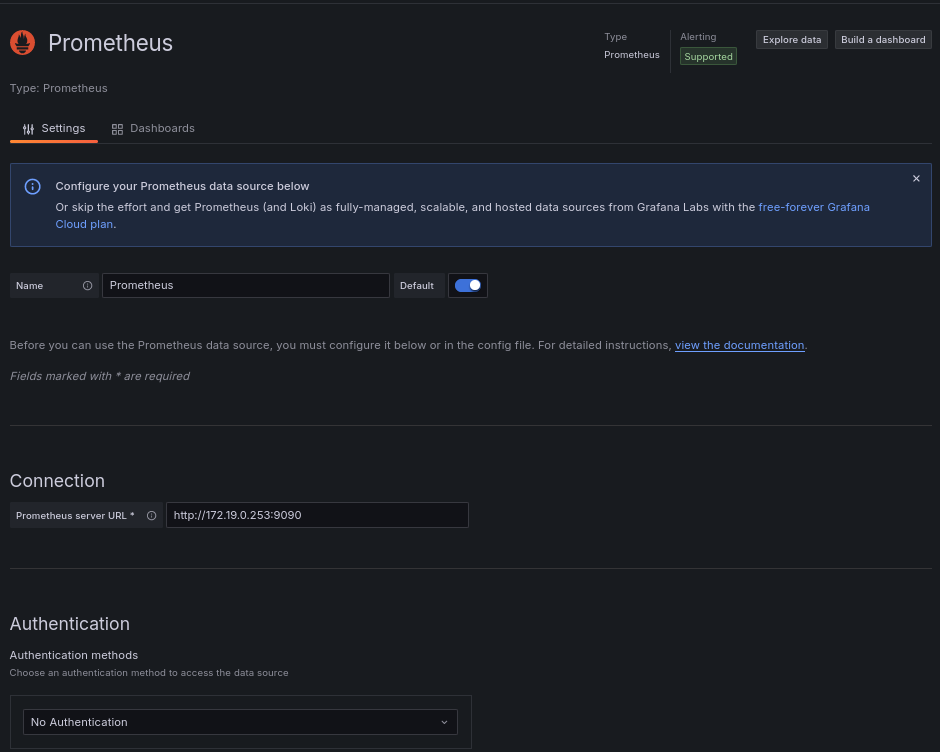Click the Authentication section heading
The height and width of the screenshot is (752, 940).
coord(70,624)
